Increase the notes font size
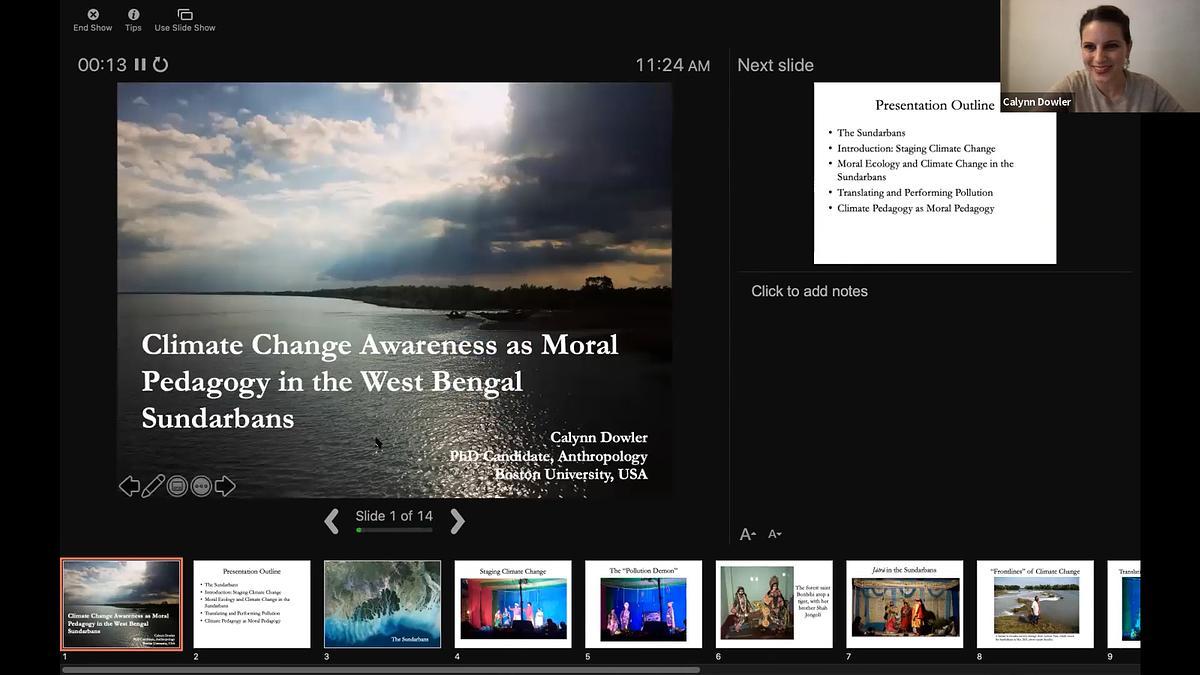The width and height of the screenshot is (1200, 675). pyautogui.click(x=747, y=535)
